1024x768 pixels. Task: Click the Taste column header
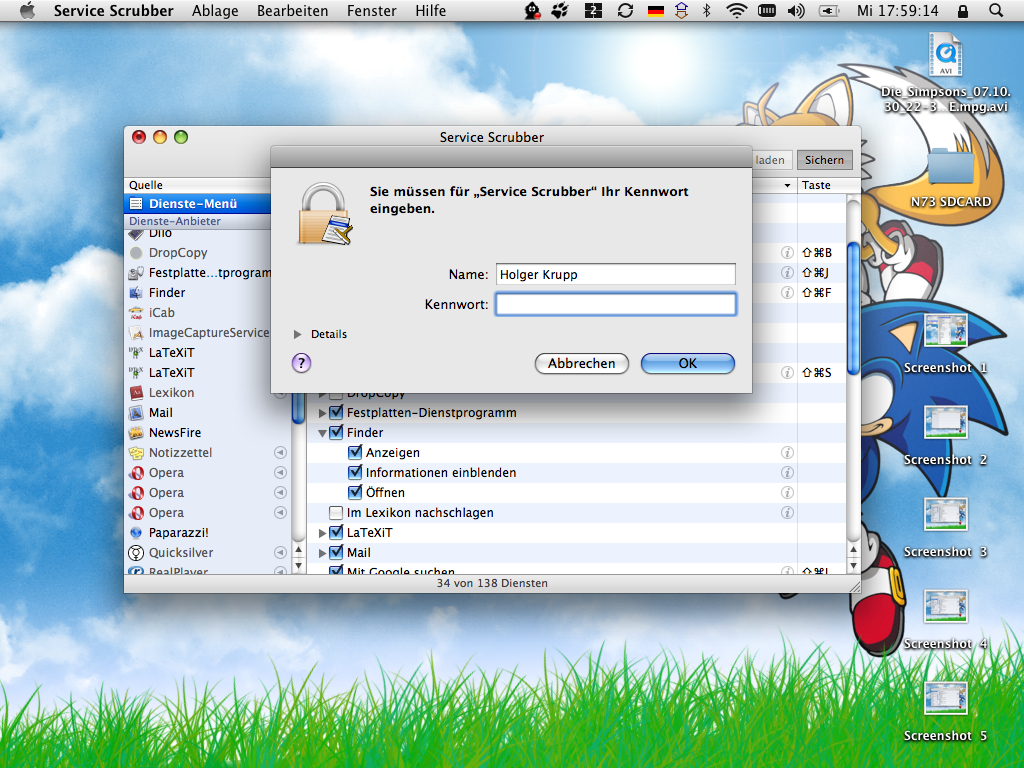tap(822, 185)
